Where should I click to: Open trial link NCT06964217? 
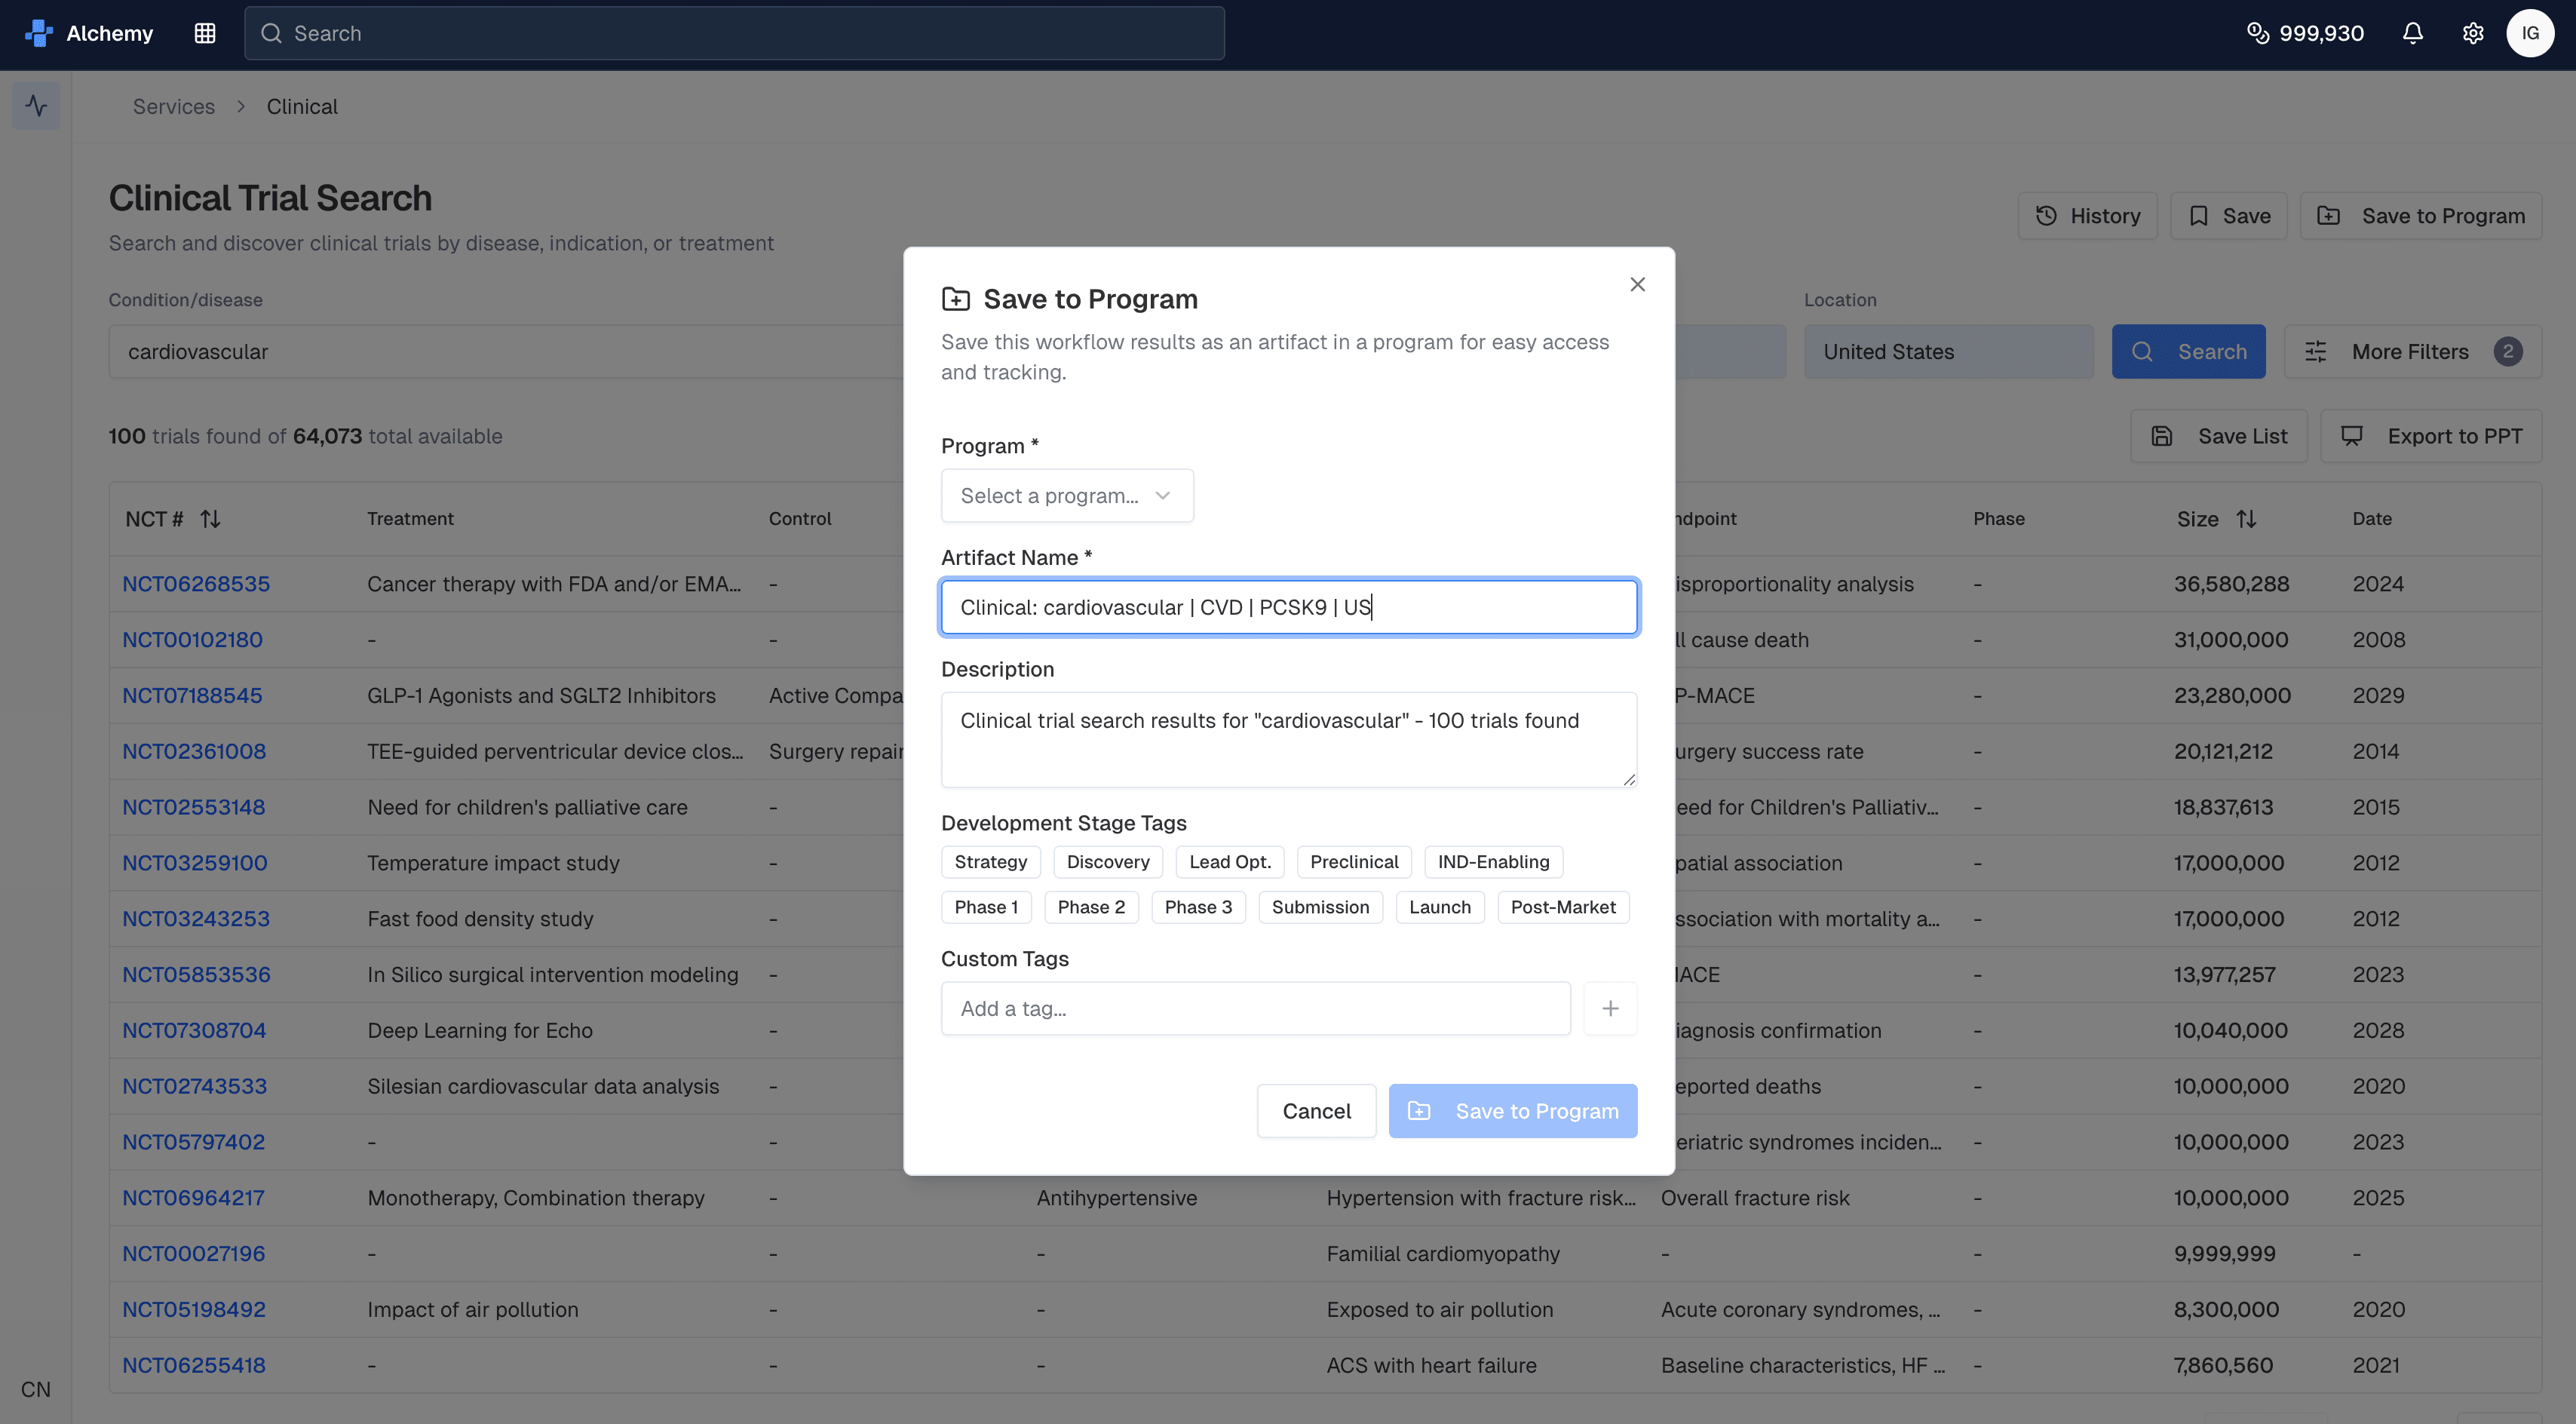tap(193, 1198)
